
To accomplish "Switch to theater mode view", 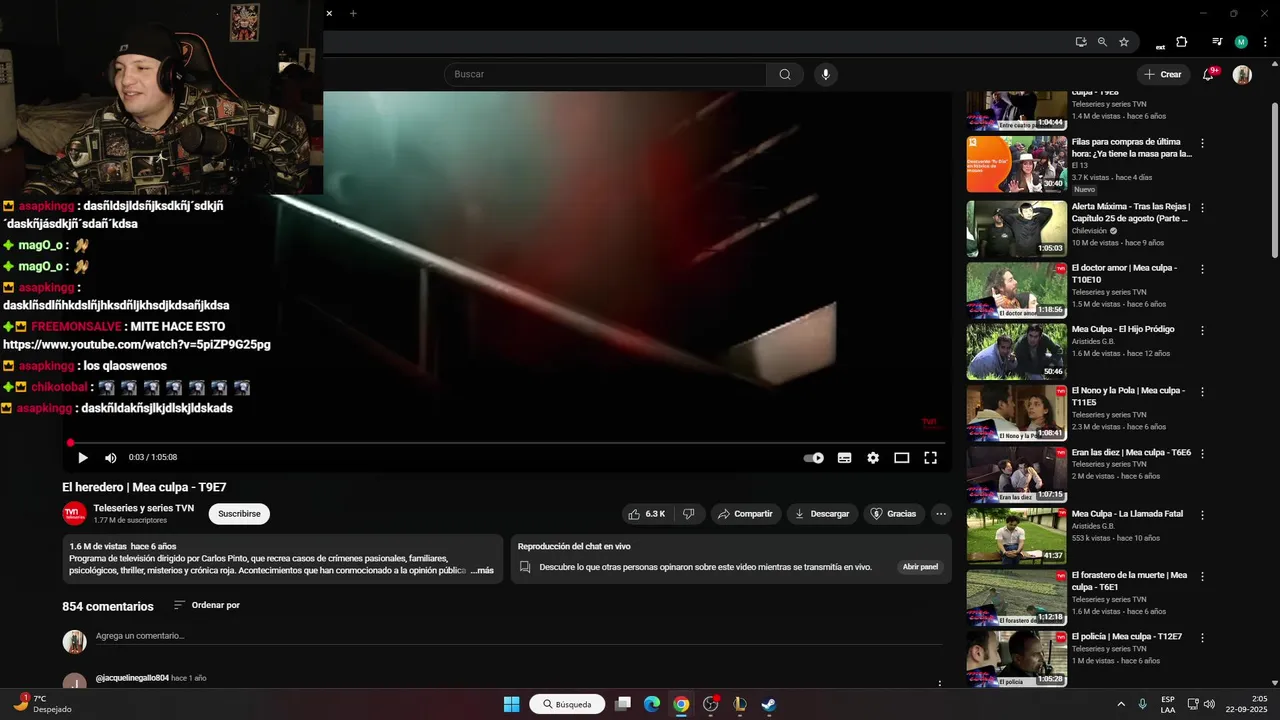I will (x=901, y=458).
